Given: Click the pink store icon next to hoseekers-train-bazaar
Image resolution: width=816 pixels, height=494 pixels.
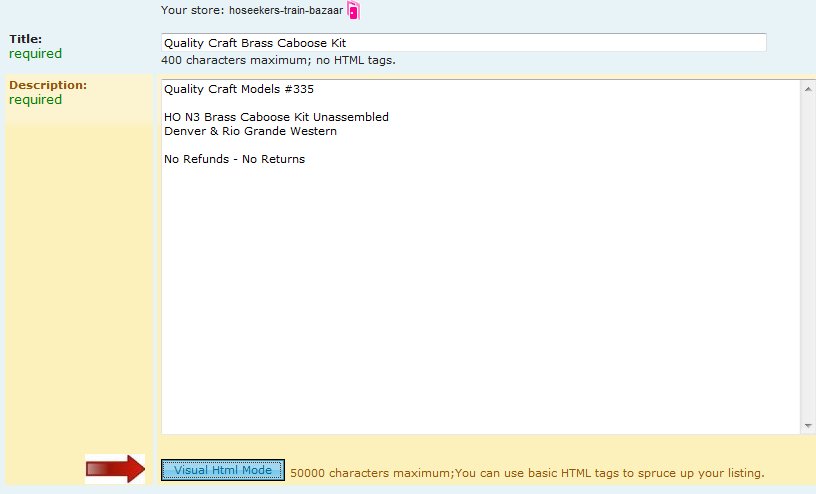Looking at the screenshot, I should (354, 10).
